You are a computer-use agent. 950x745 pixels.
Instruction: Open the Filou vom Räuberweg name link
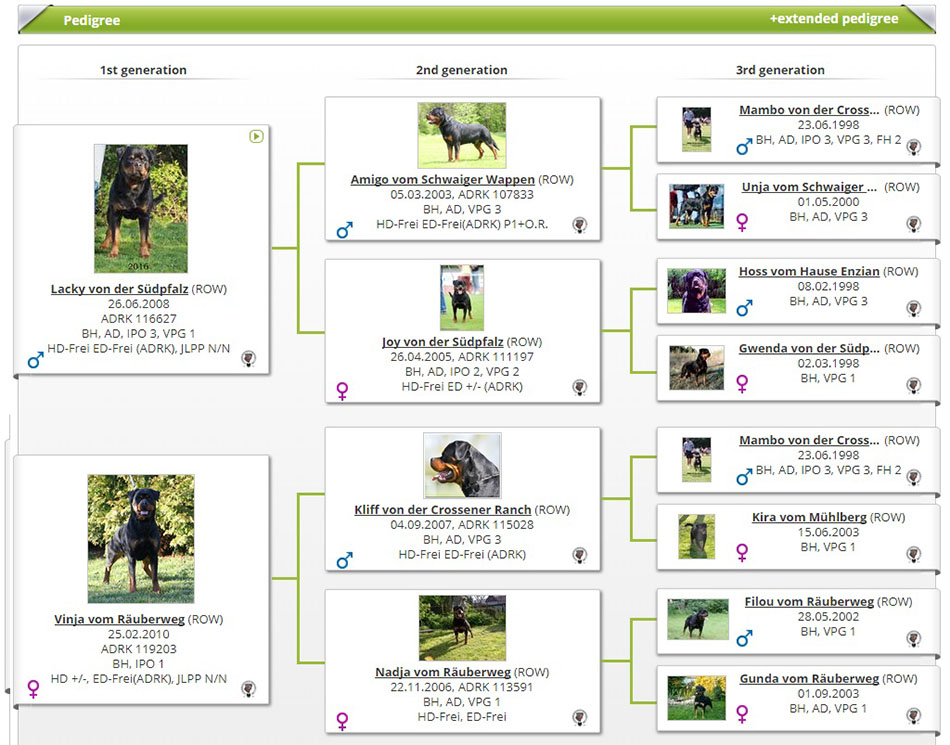click(x=794, y=602)
